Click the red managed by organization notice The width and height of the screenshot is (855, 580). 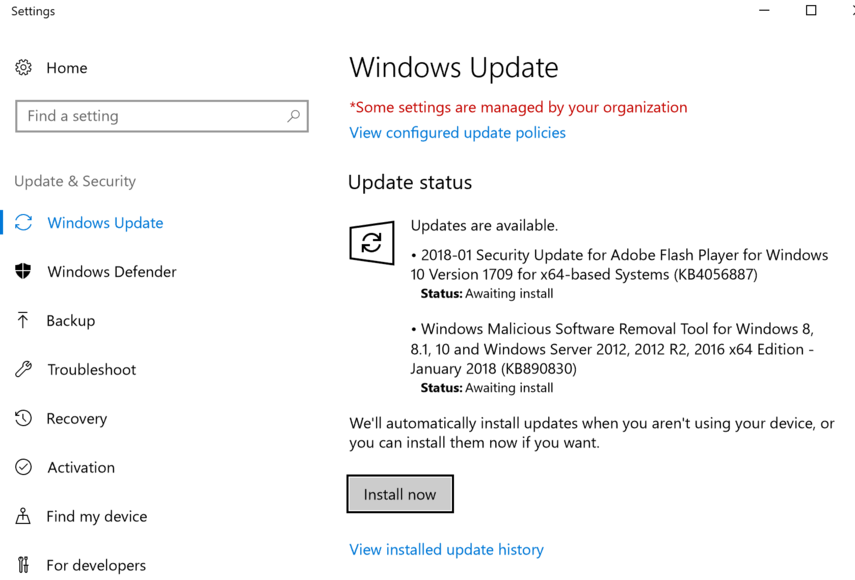518,107
